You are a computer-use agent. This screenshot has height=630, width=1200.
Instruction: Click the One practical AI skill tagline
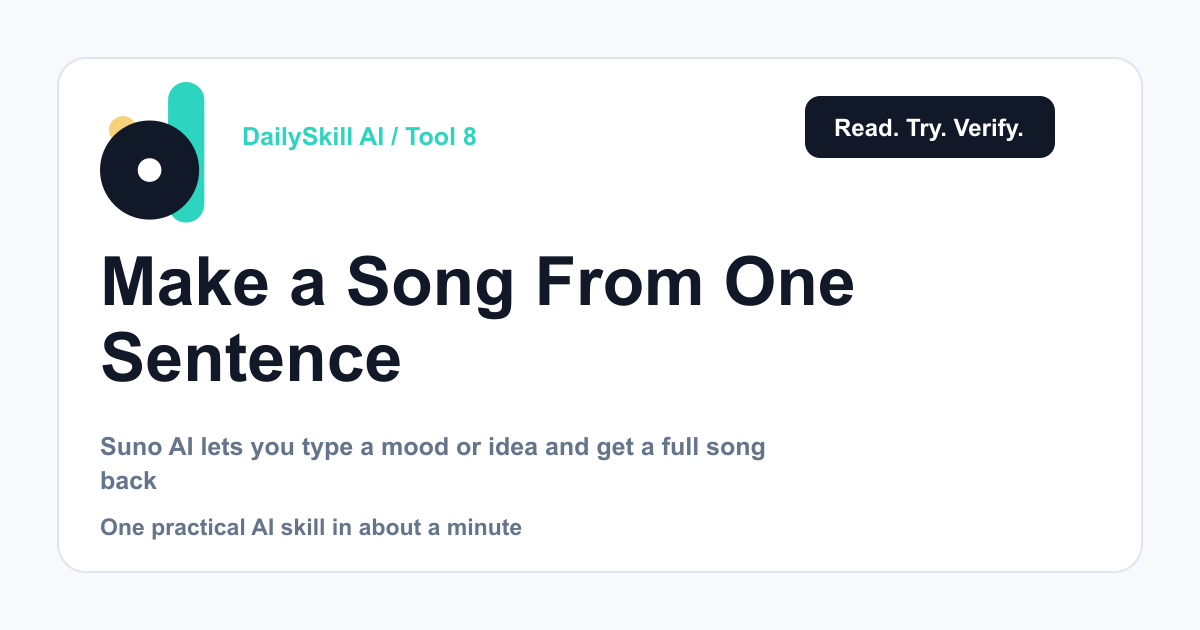tap(311, 527)
